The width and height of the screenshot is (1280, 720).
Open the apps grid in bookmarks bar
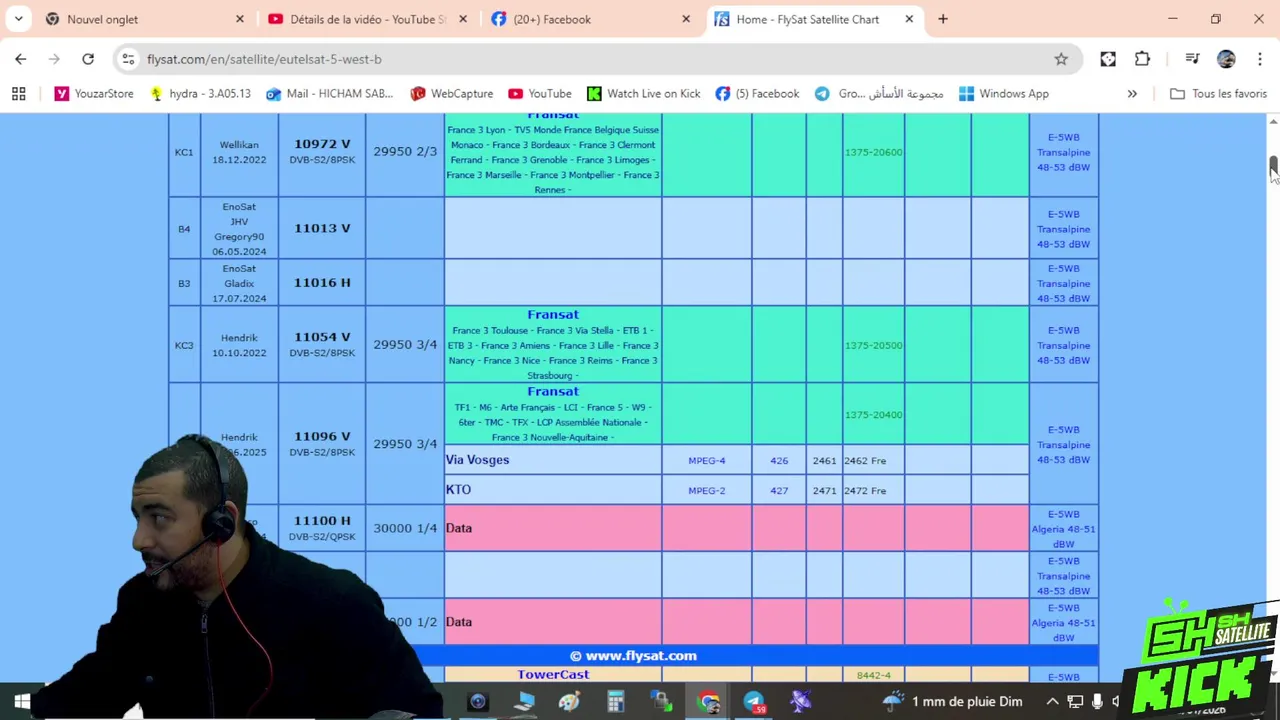click(18, 94)
